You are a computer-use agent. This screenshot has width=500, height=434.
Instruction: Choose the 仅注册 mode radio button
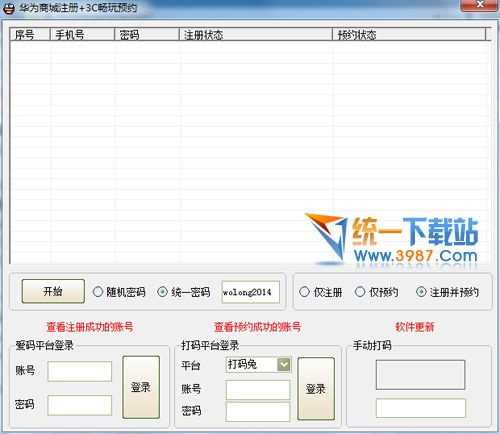click(x=304, y=292)
